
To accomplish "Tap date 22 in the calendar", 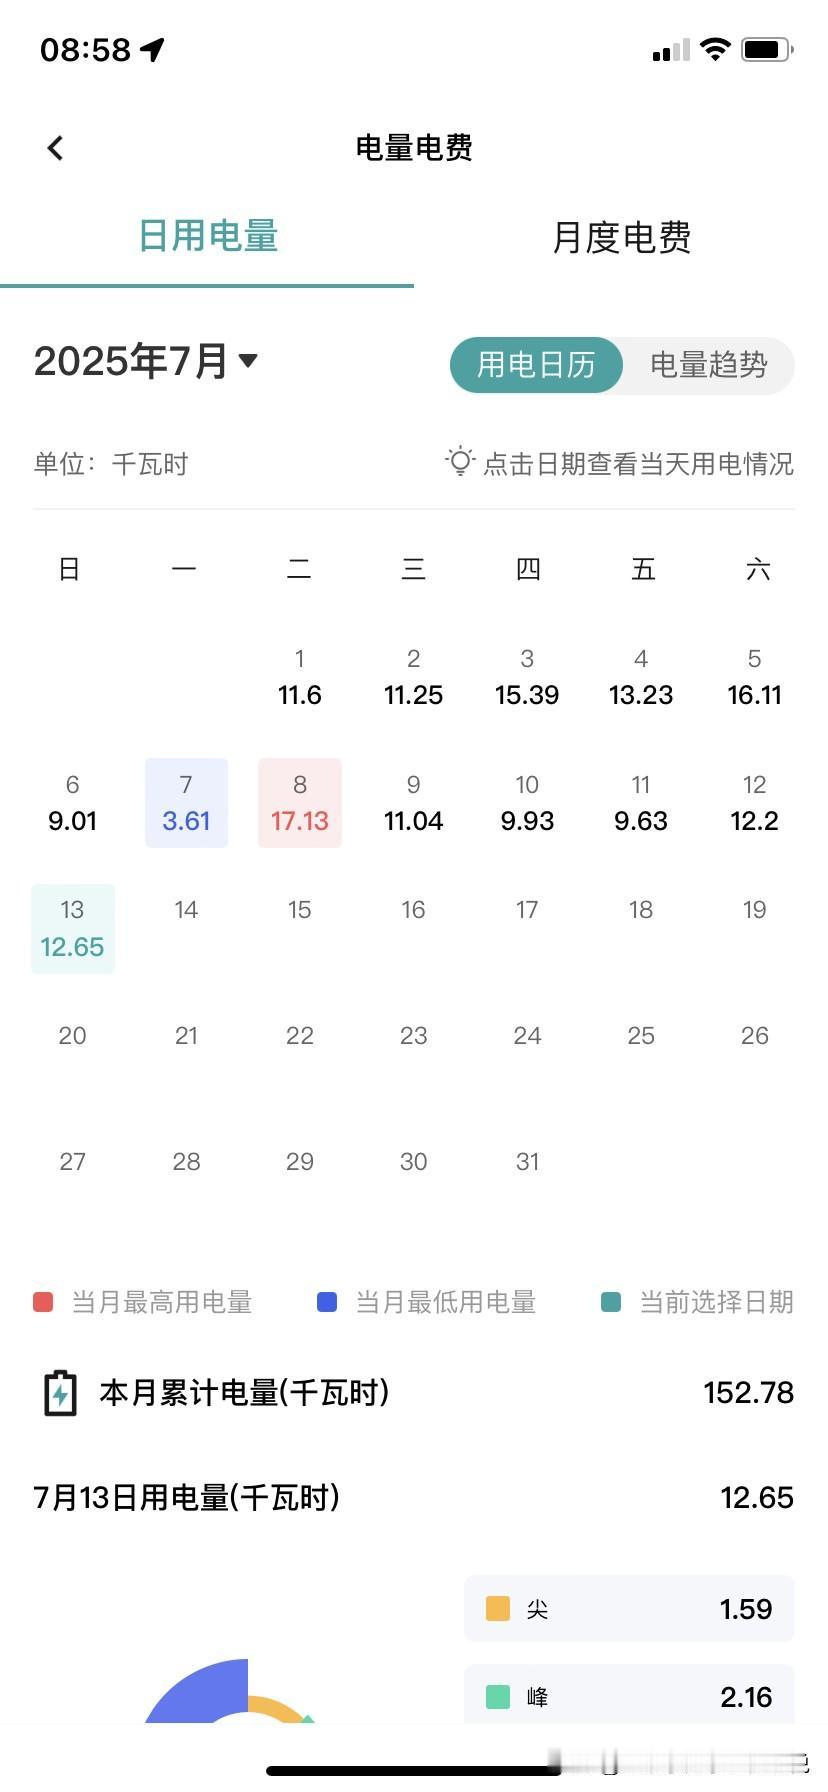I will click(x=300, y=1036).
